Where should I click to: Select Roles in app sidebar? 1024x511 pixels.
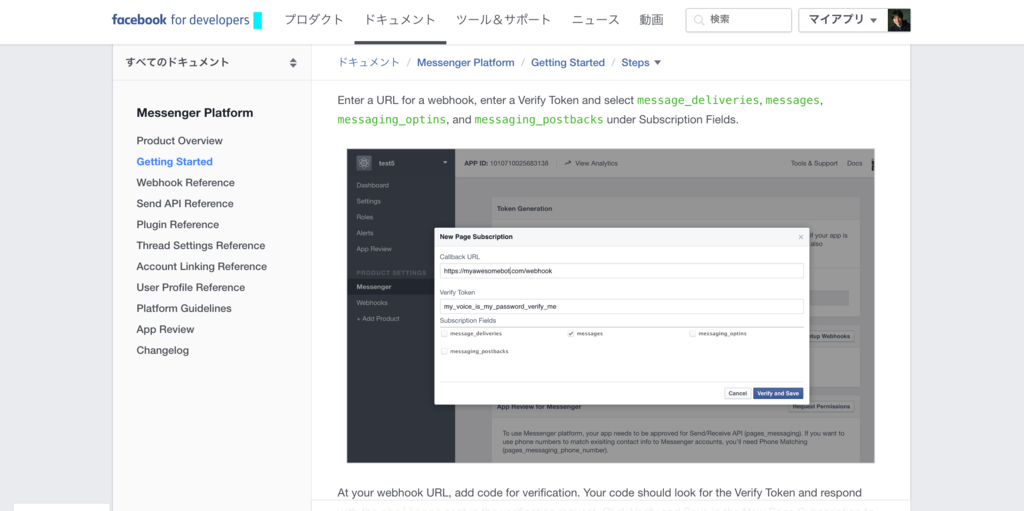coord(365,217)
